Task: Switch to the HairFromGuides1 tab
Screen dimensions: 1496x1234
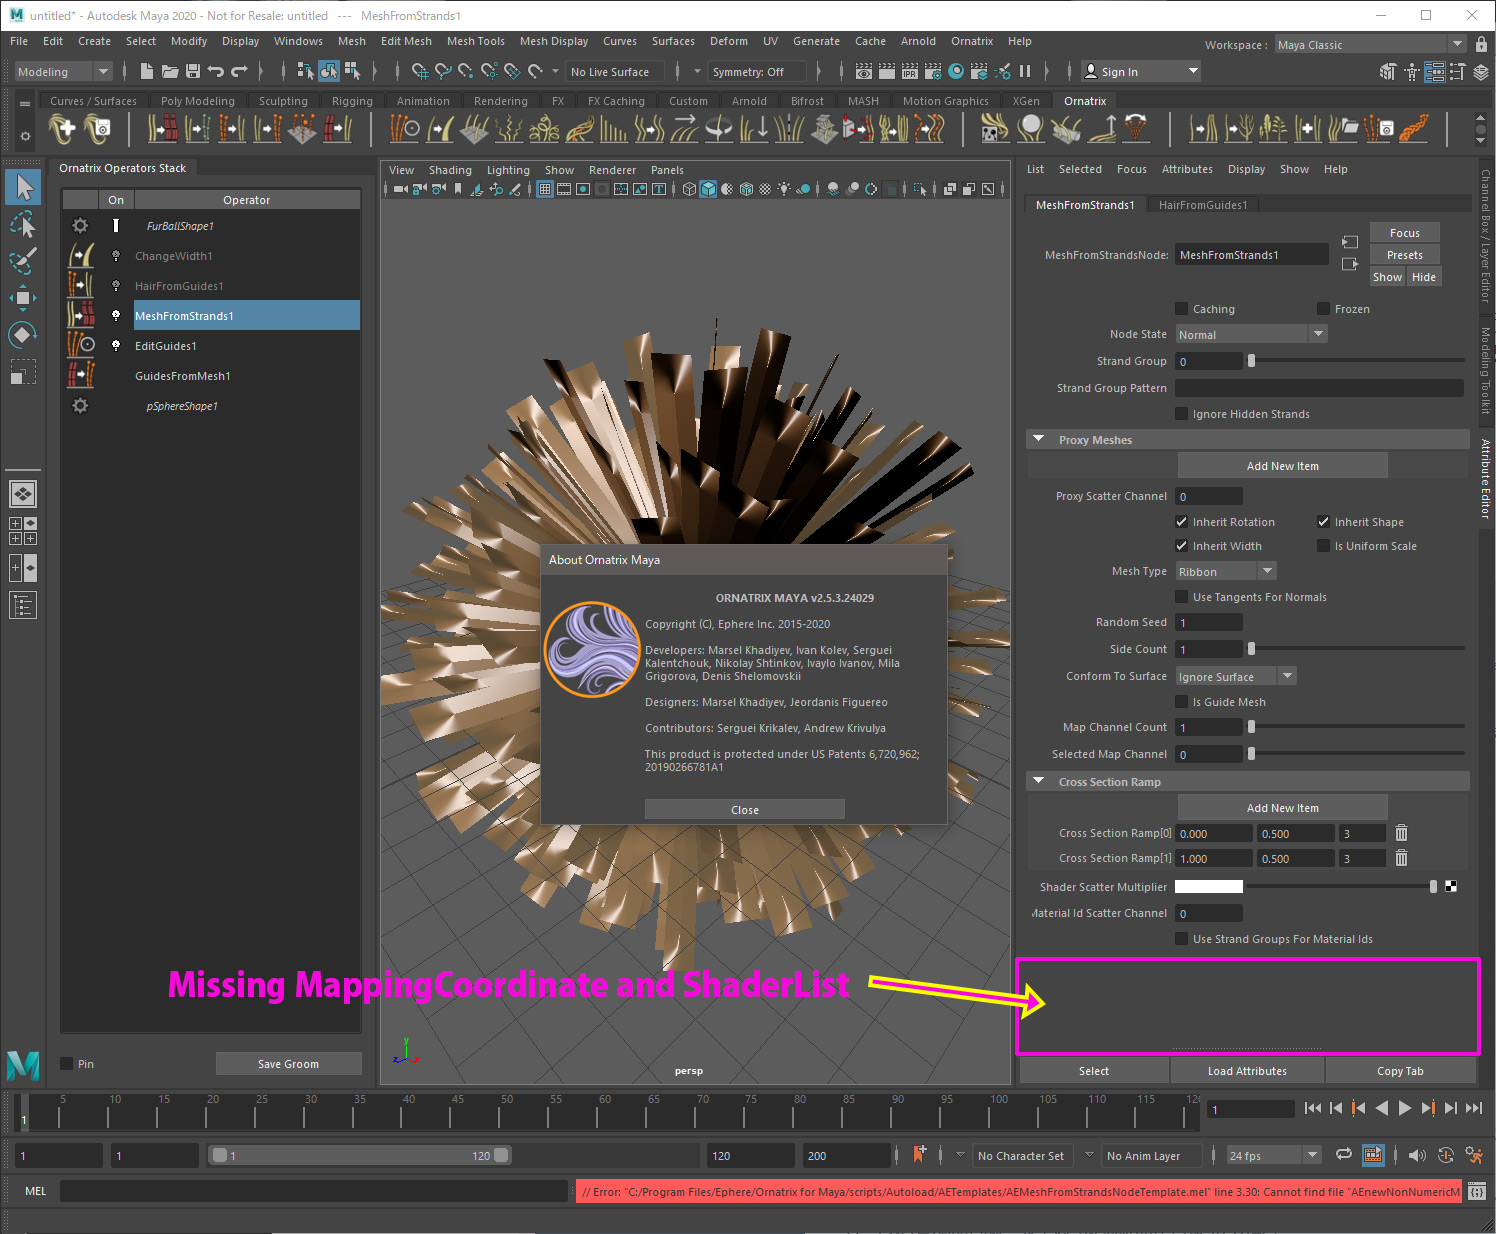Action: [1202, 205]
